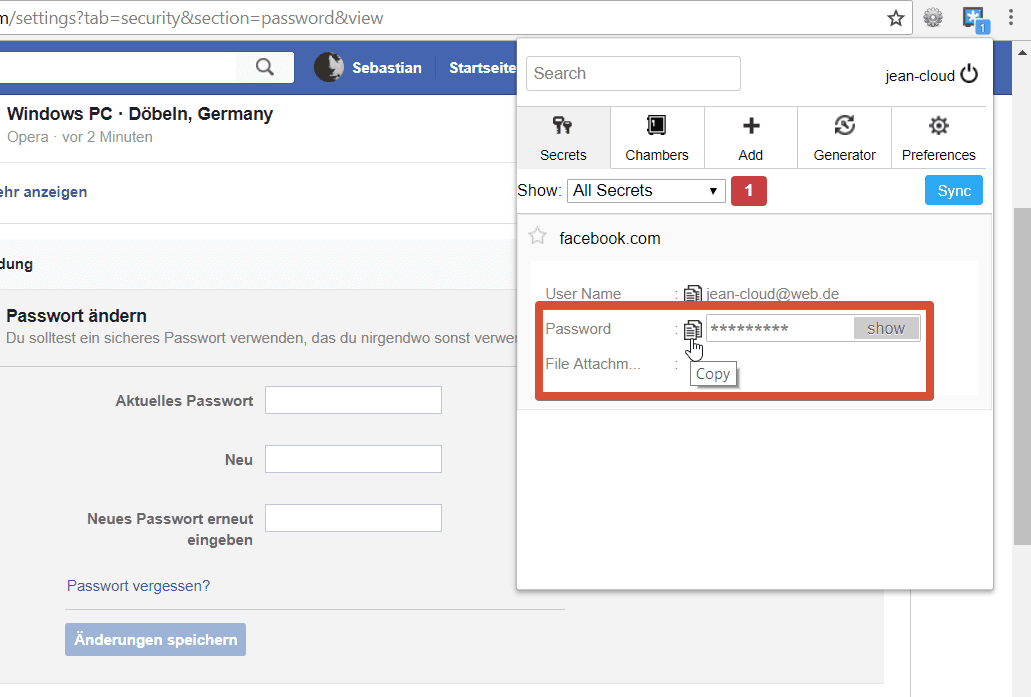Open the Add tab
Screen dimensions: 1031x697
tap(751, 138)
